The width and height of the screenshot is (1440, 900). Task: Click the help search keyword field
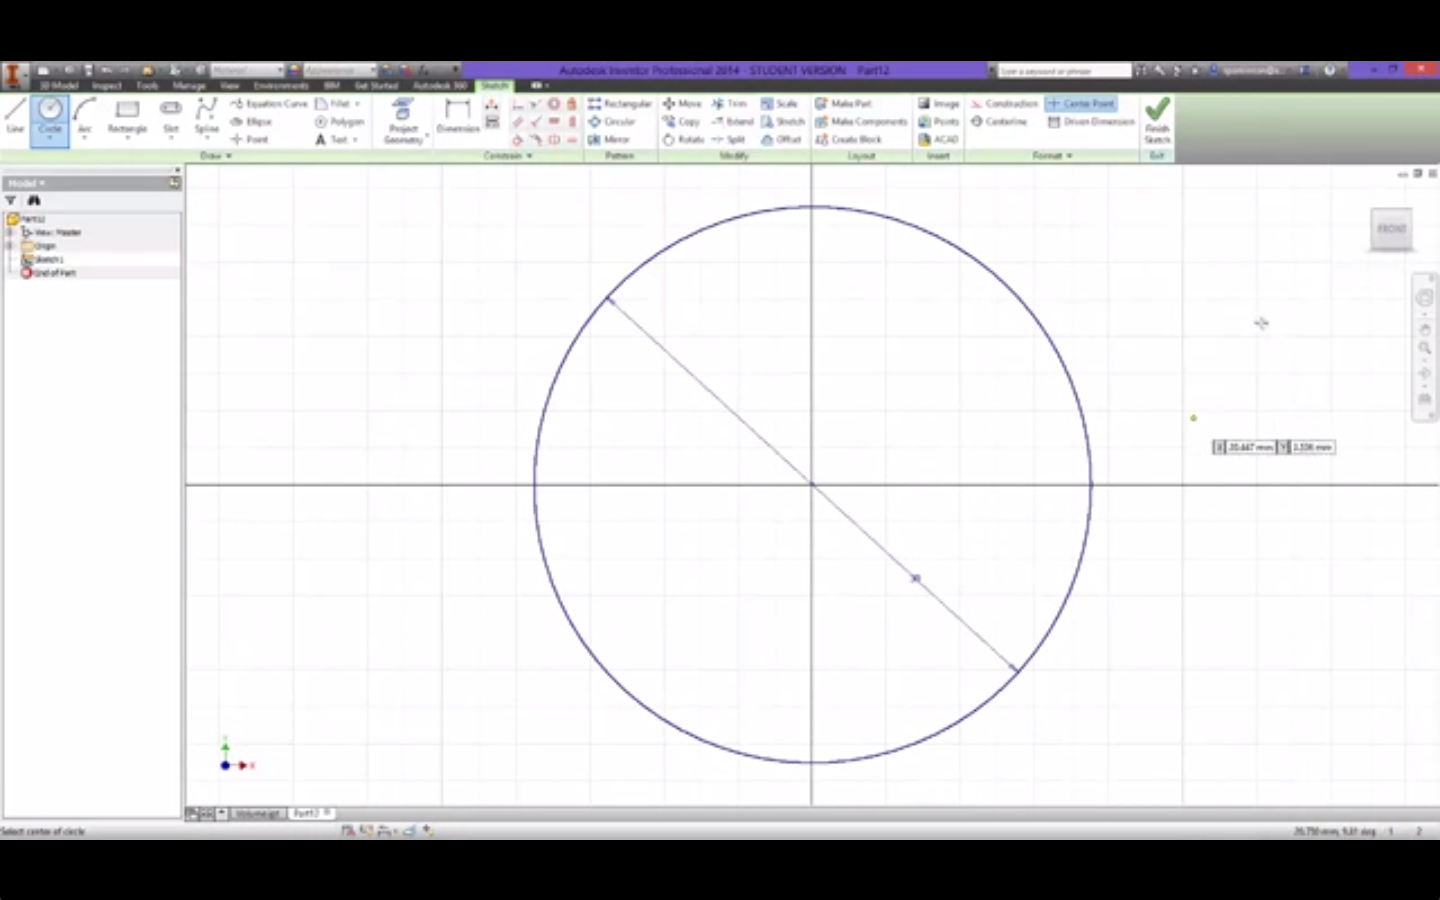tap(1065, 71)
